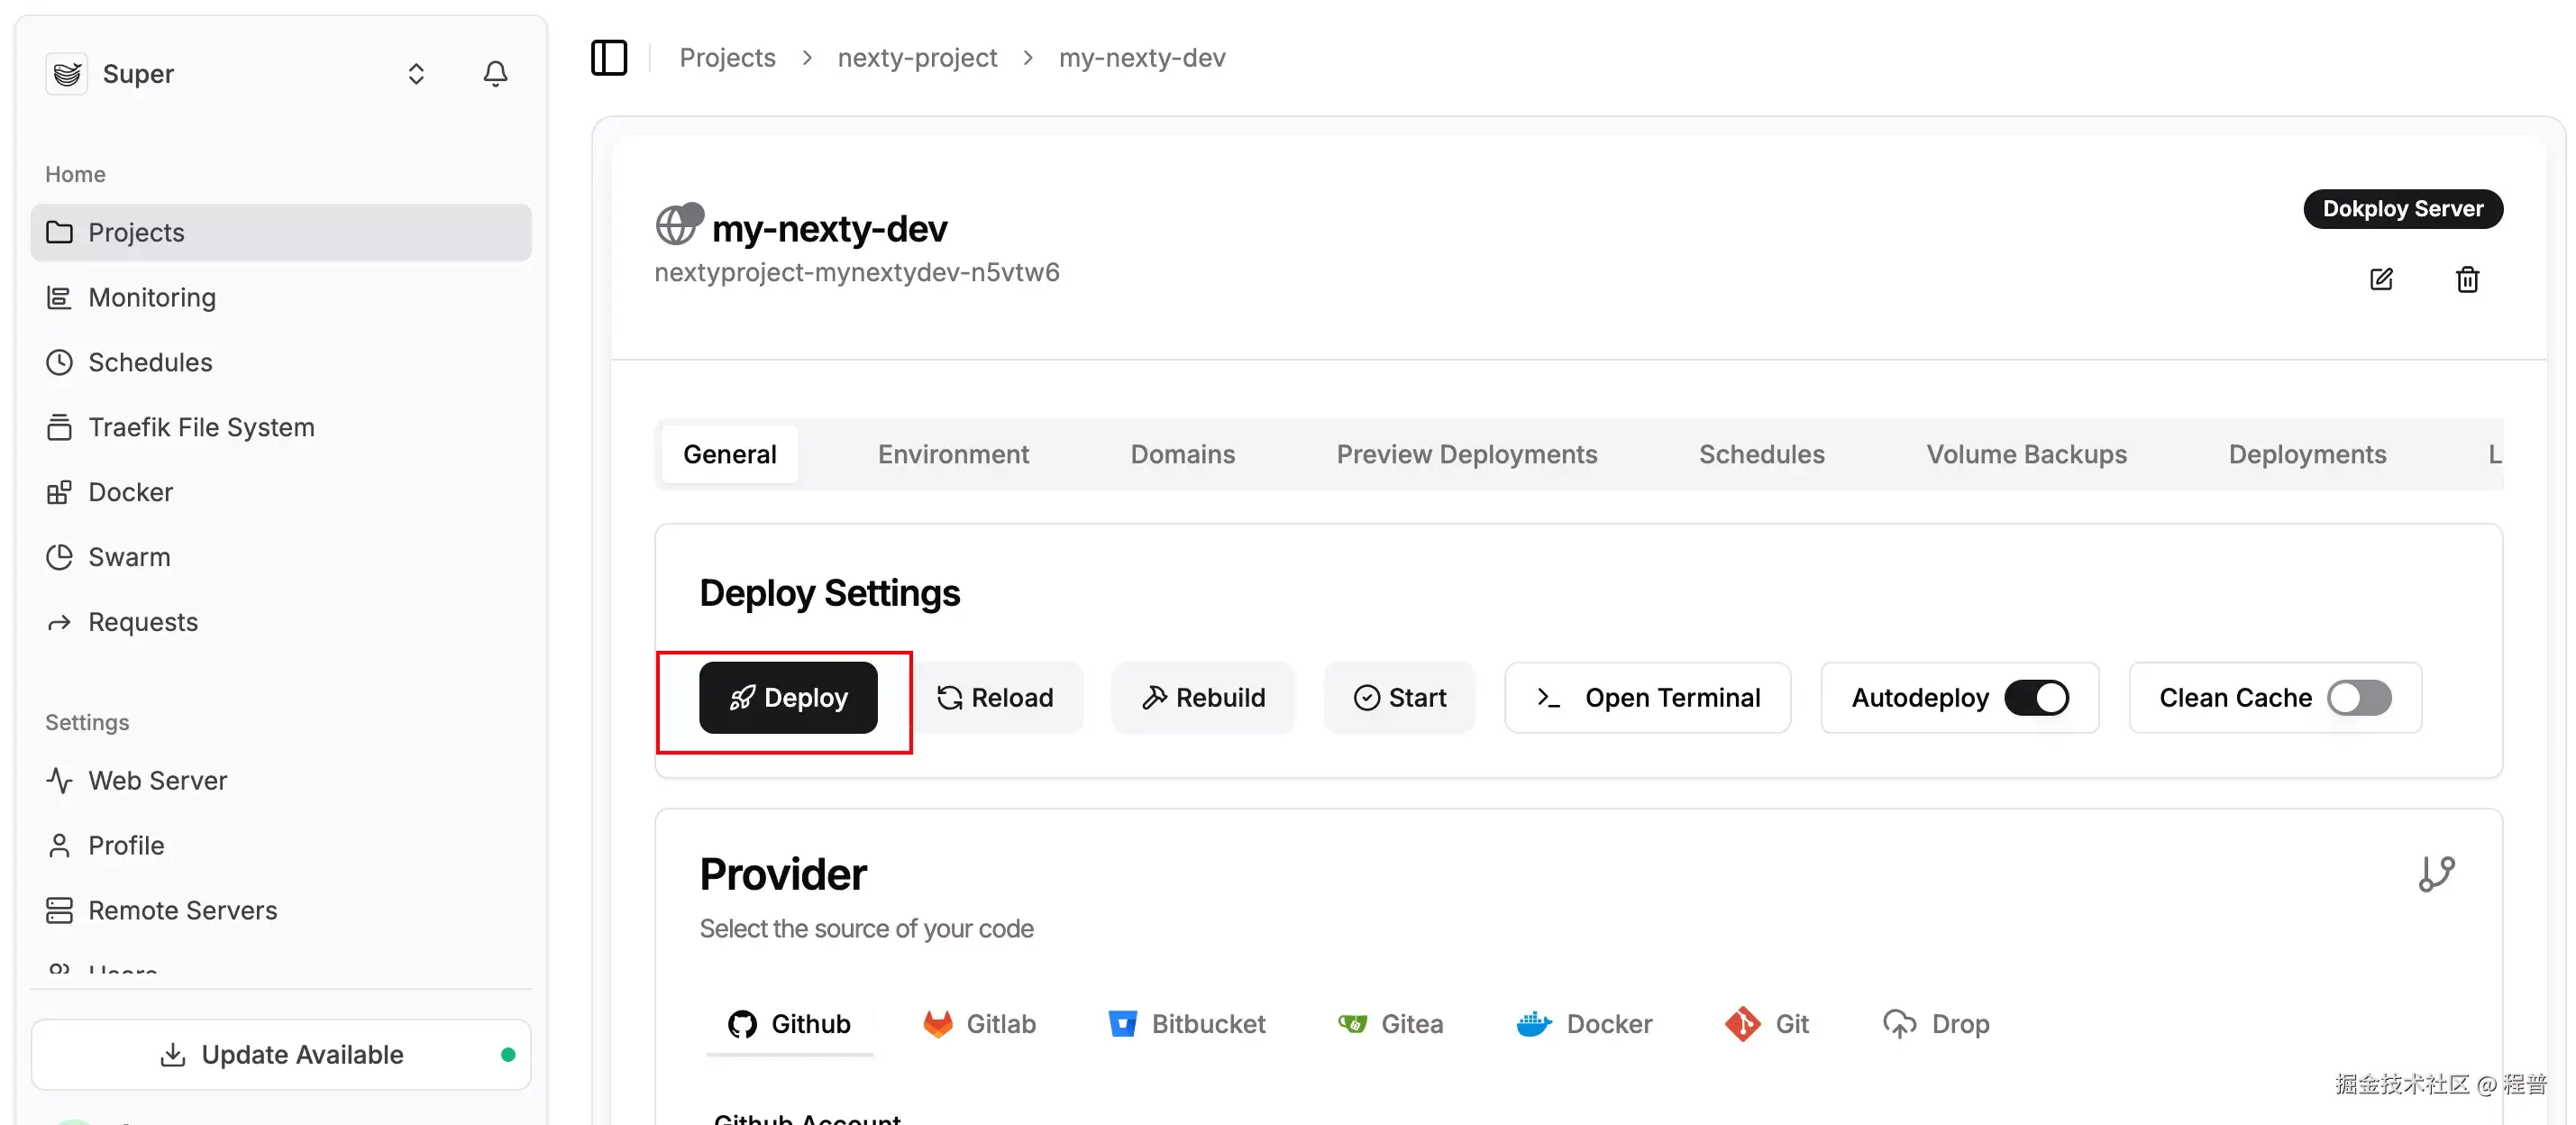
Task: Open the notifications bell icon
Action: click(495, 73)
